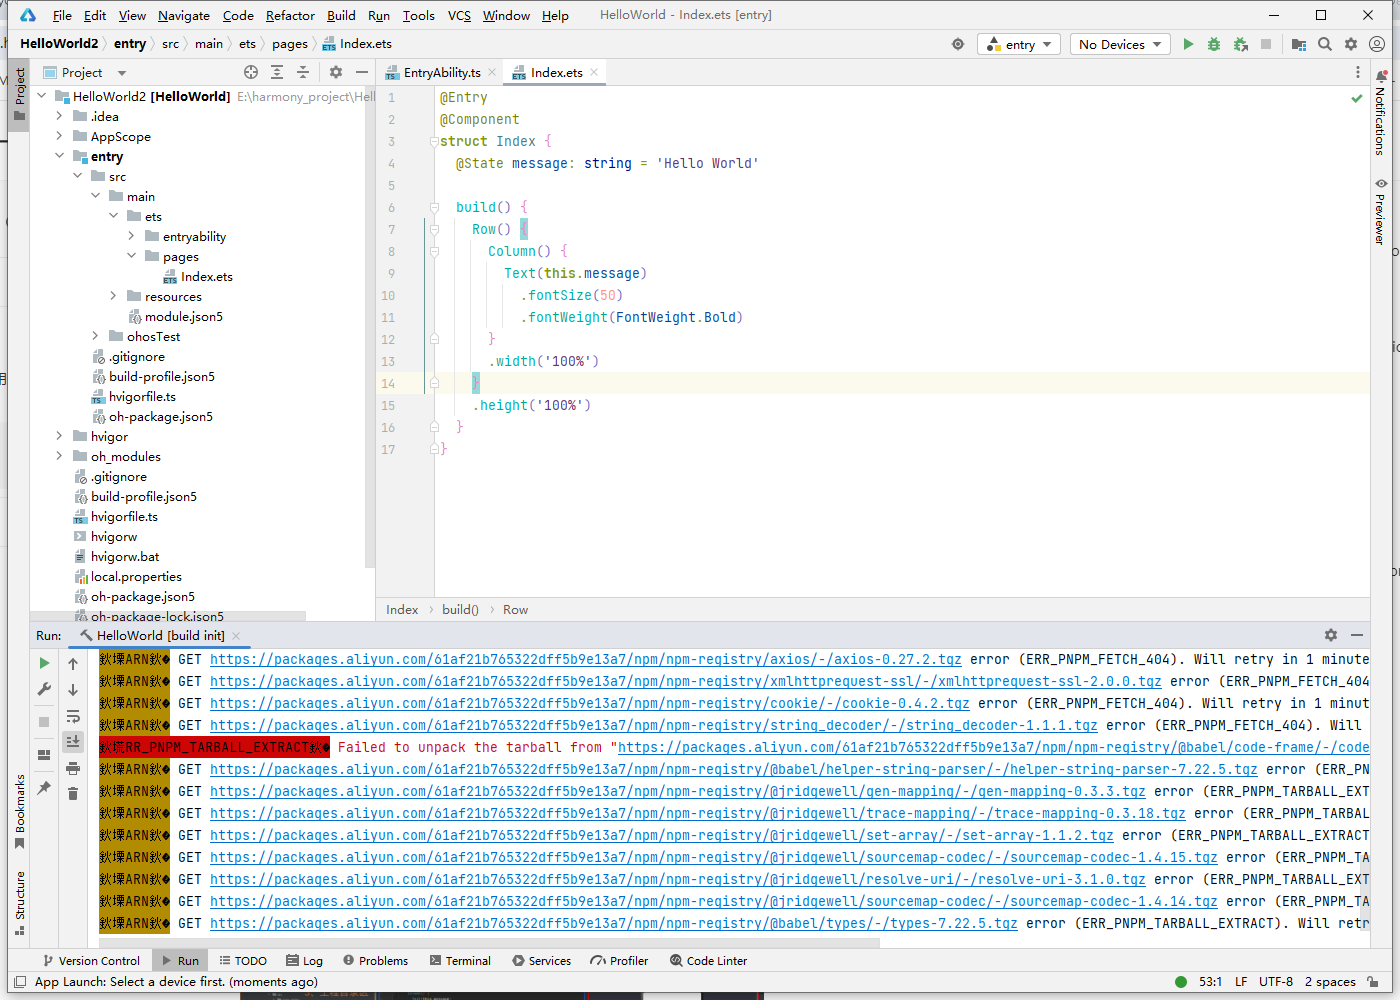Open the Code Linter tool window
This screenshot has height=1000, width=1400.
tap(708, 960)
